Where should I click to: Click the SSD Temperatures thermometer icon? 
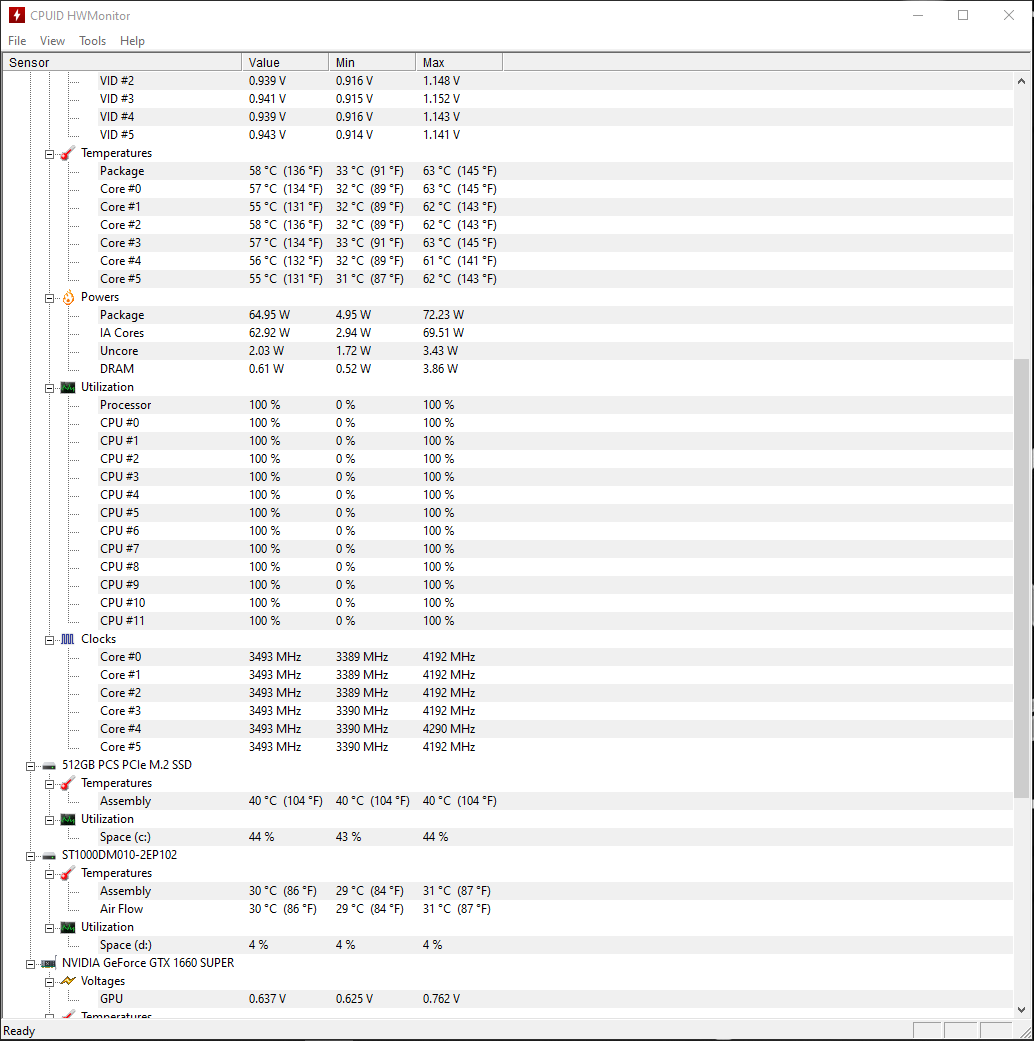pos(68,783)
